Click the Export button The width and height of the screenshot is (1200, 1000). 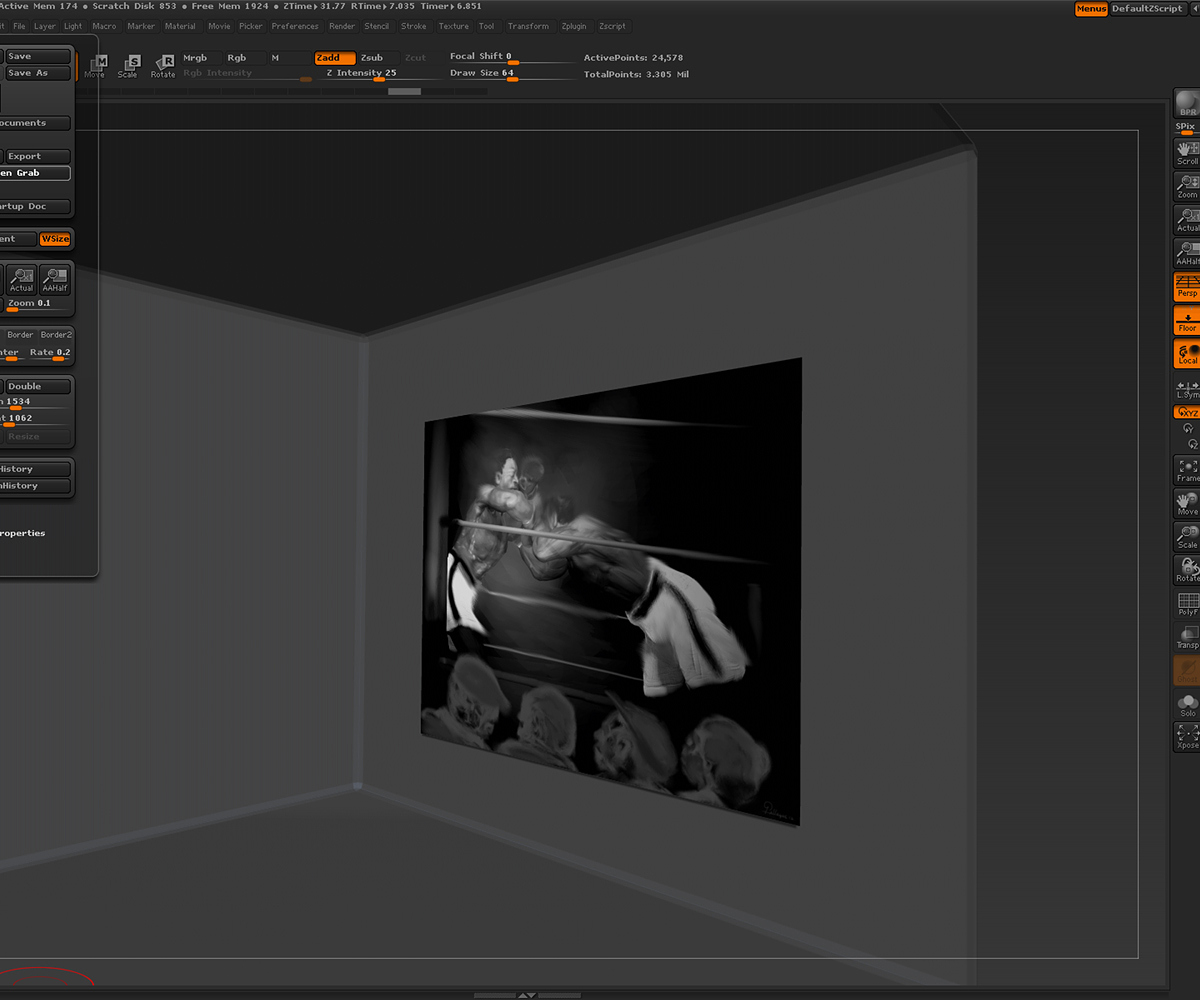pyautogui.click(x=38, y=156)
